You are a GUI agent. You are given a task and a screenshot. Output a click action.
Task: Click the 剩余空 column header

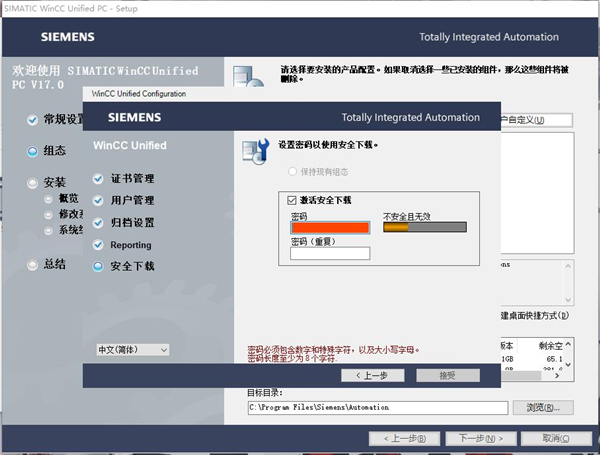pyautogui.click(x=551, y=346)
